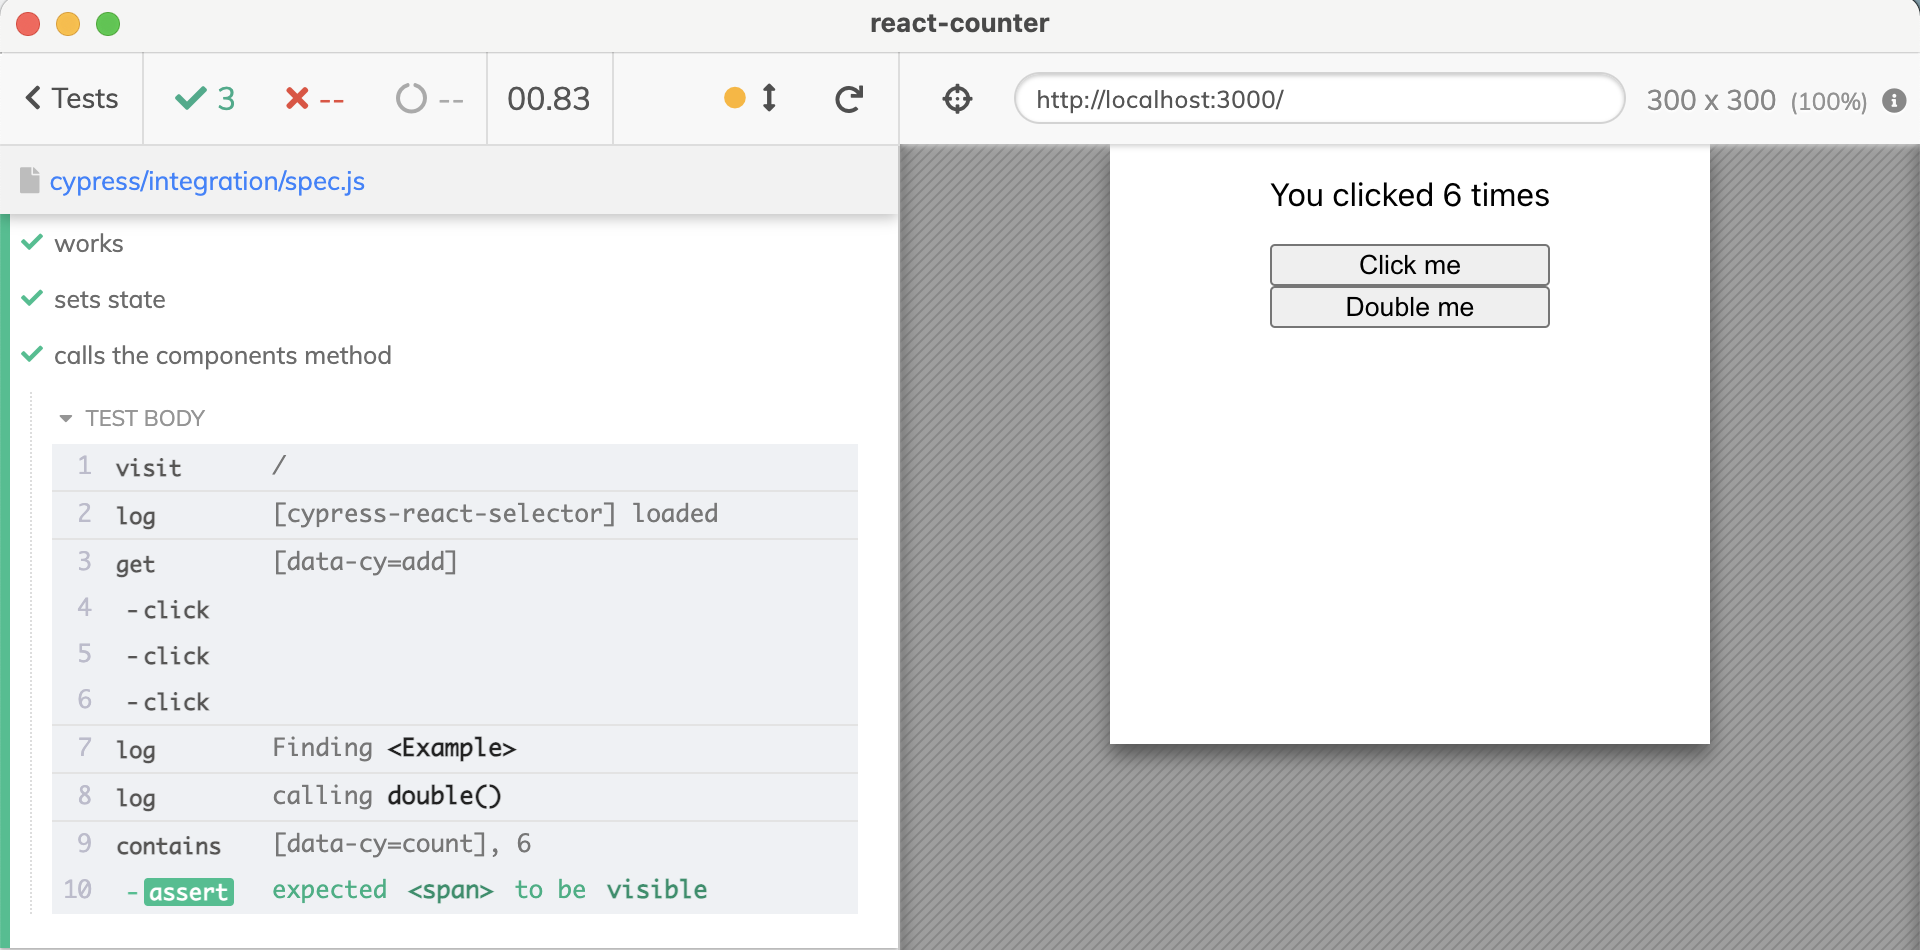
Task: Click checkmark beside 'calls the components method'
Action: 32,354
